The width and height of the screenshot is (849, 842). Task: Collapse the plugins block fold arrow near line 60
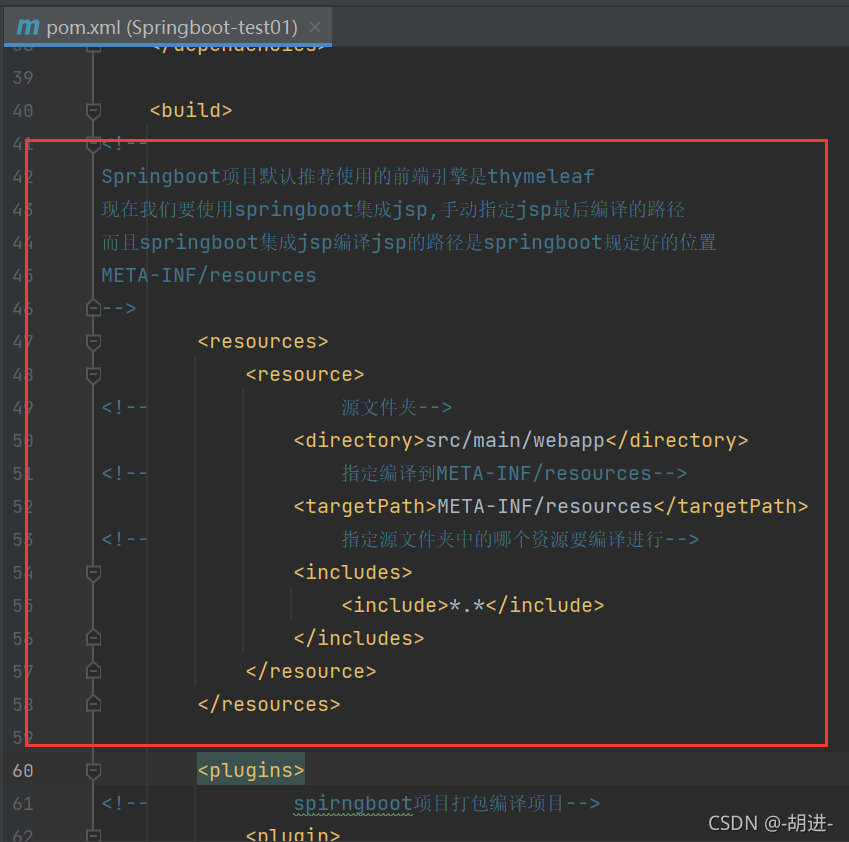pyautogui.click(x=93, y=770)
